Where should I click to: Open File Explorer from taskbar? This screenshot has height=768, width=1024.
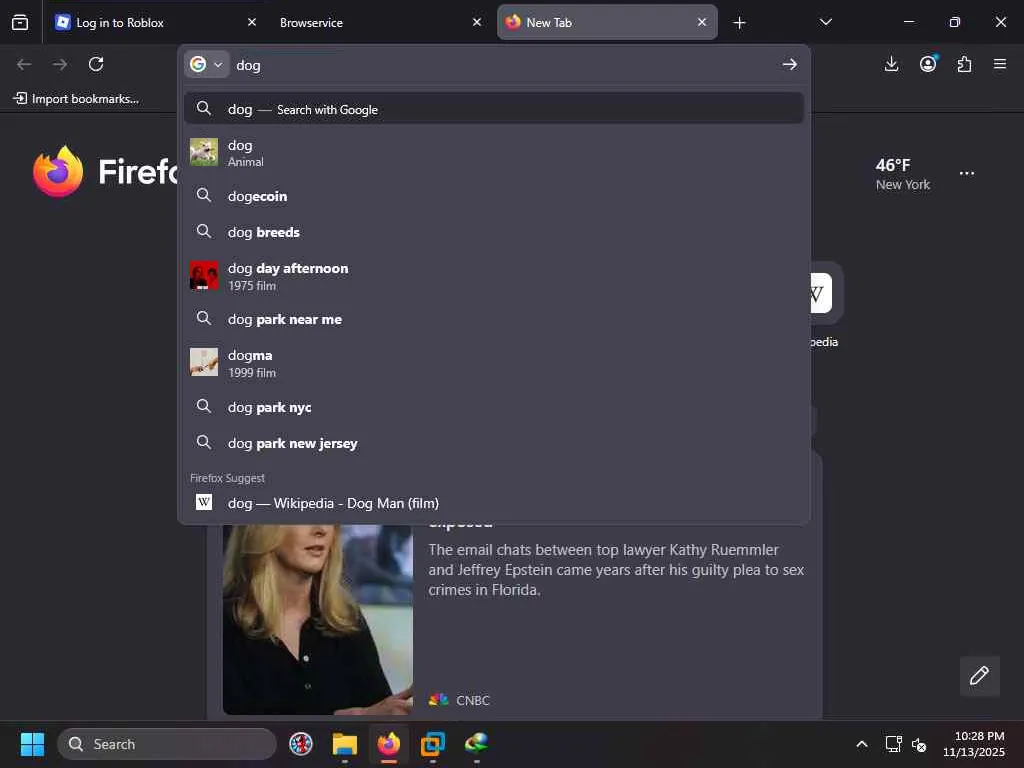click(x=345, y=744)
